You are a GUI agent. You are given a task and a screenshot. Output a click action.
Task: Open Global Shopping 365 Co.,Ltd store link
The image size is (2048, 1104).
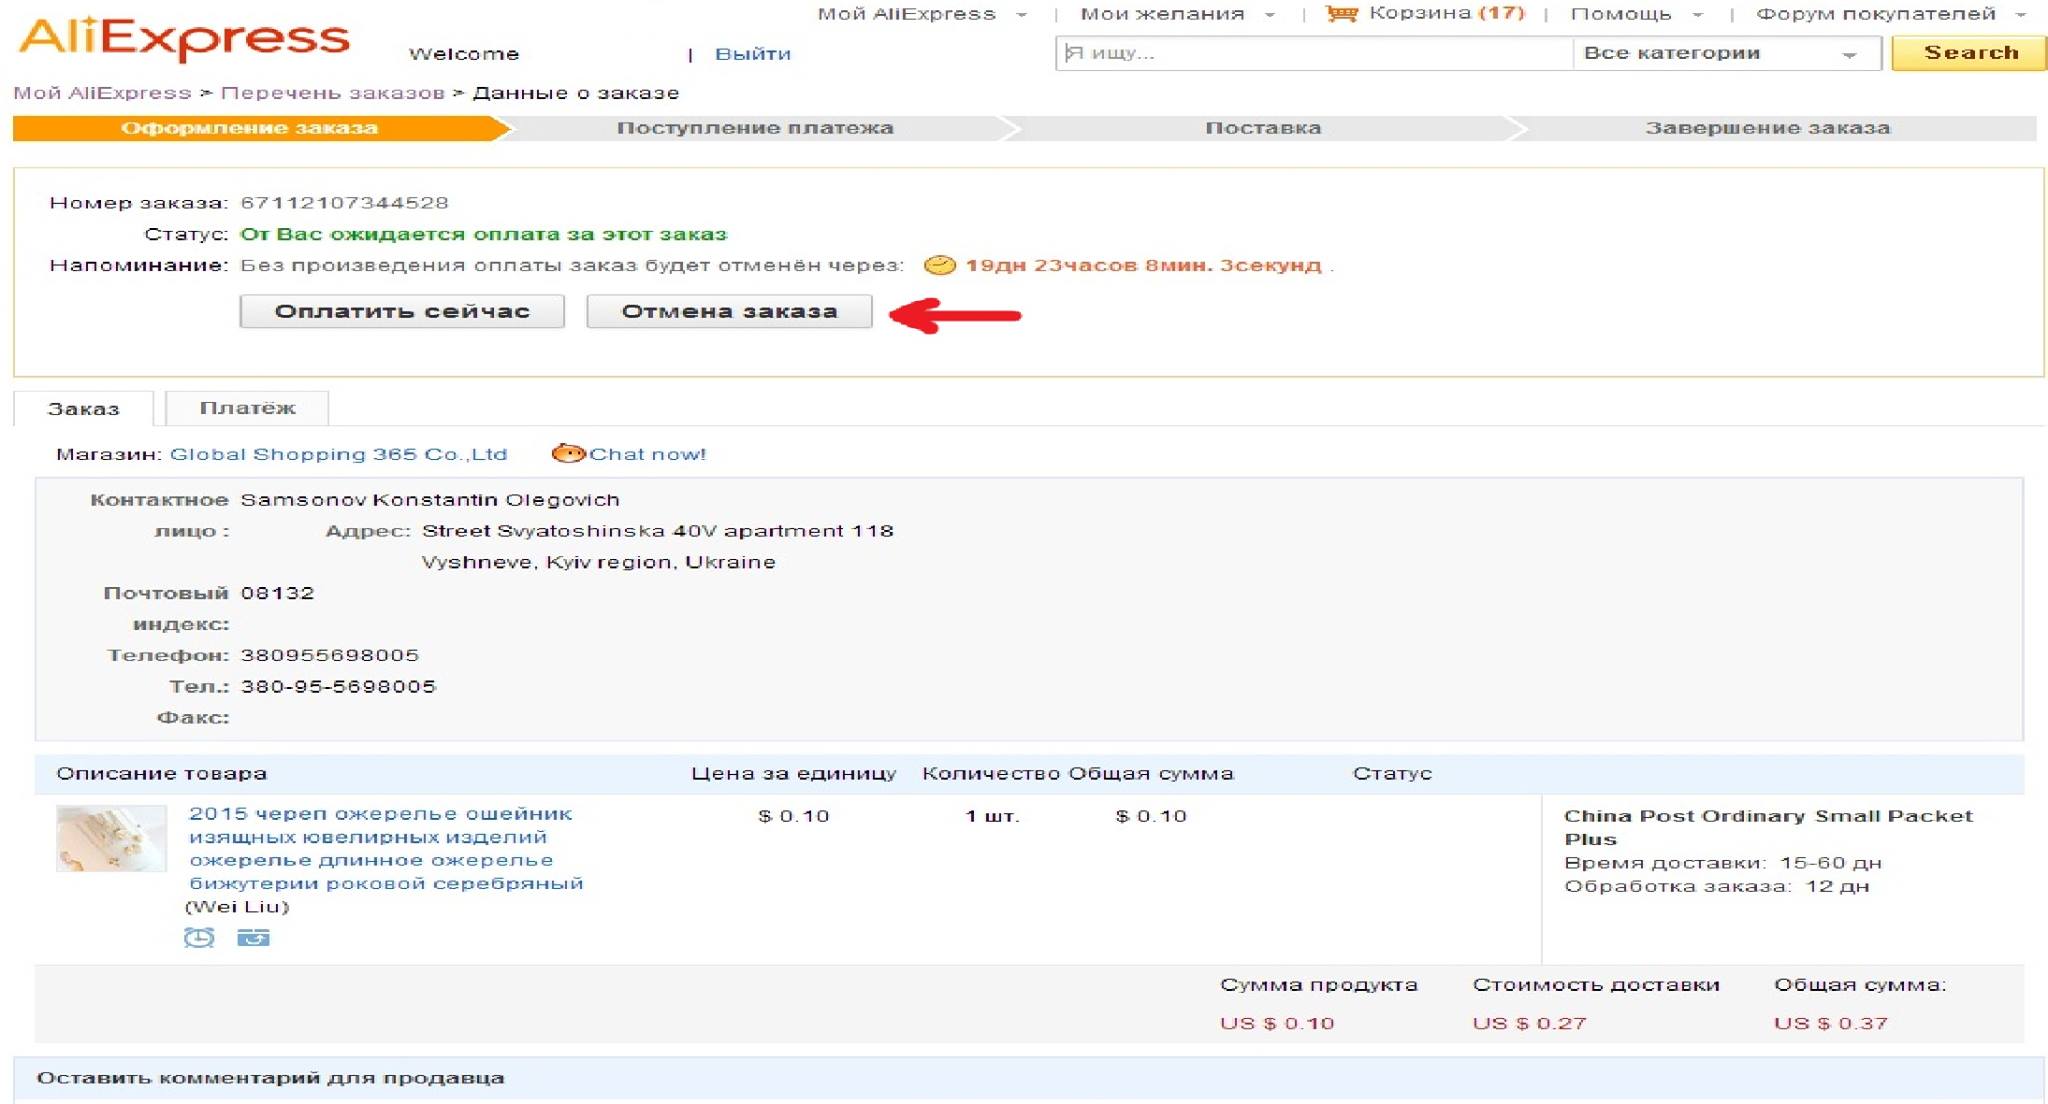(338, 454)
